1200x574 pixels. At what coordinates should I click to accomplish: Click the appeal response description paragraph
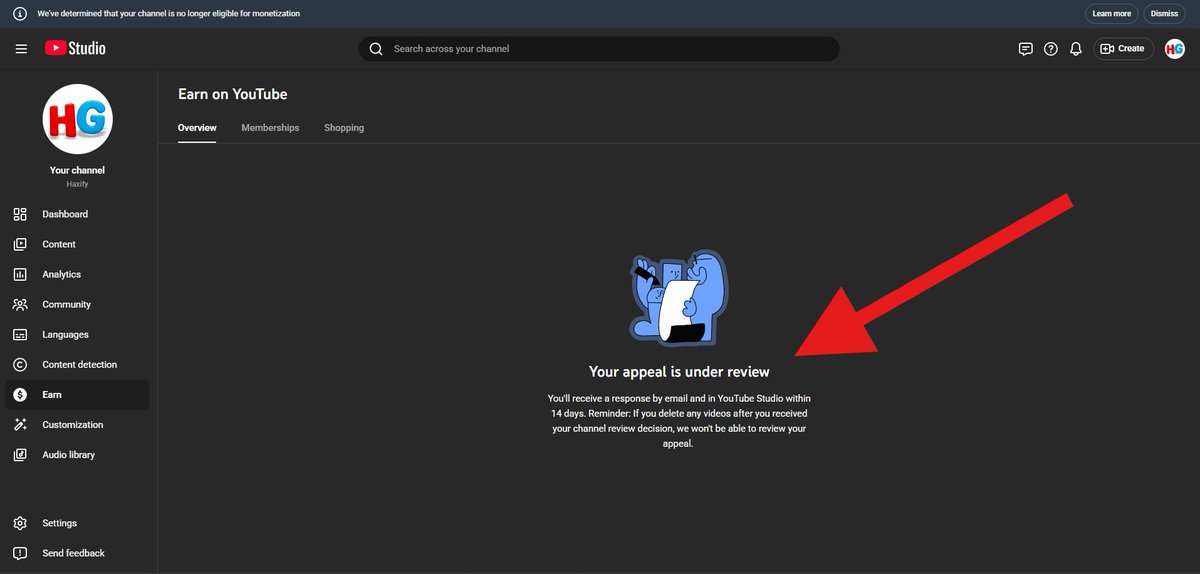point(679,421)
